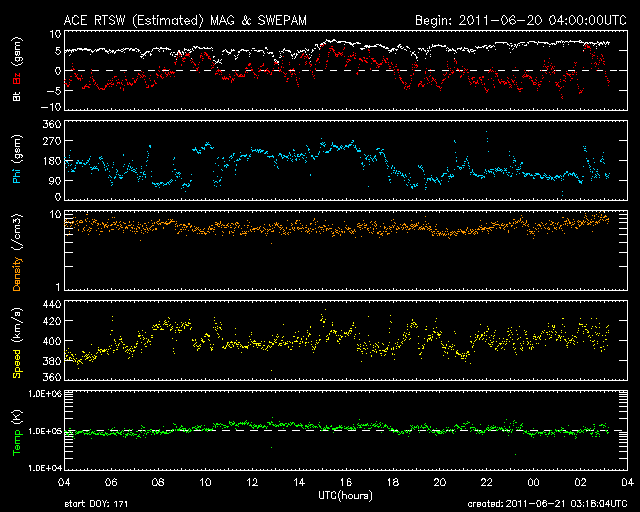Screen dimensions: 640x512
Task: Click the "-5" tick on Bt Bz axis
Action: pos(54,90)
